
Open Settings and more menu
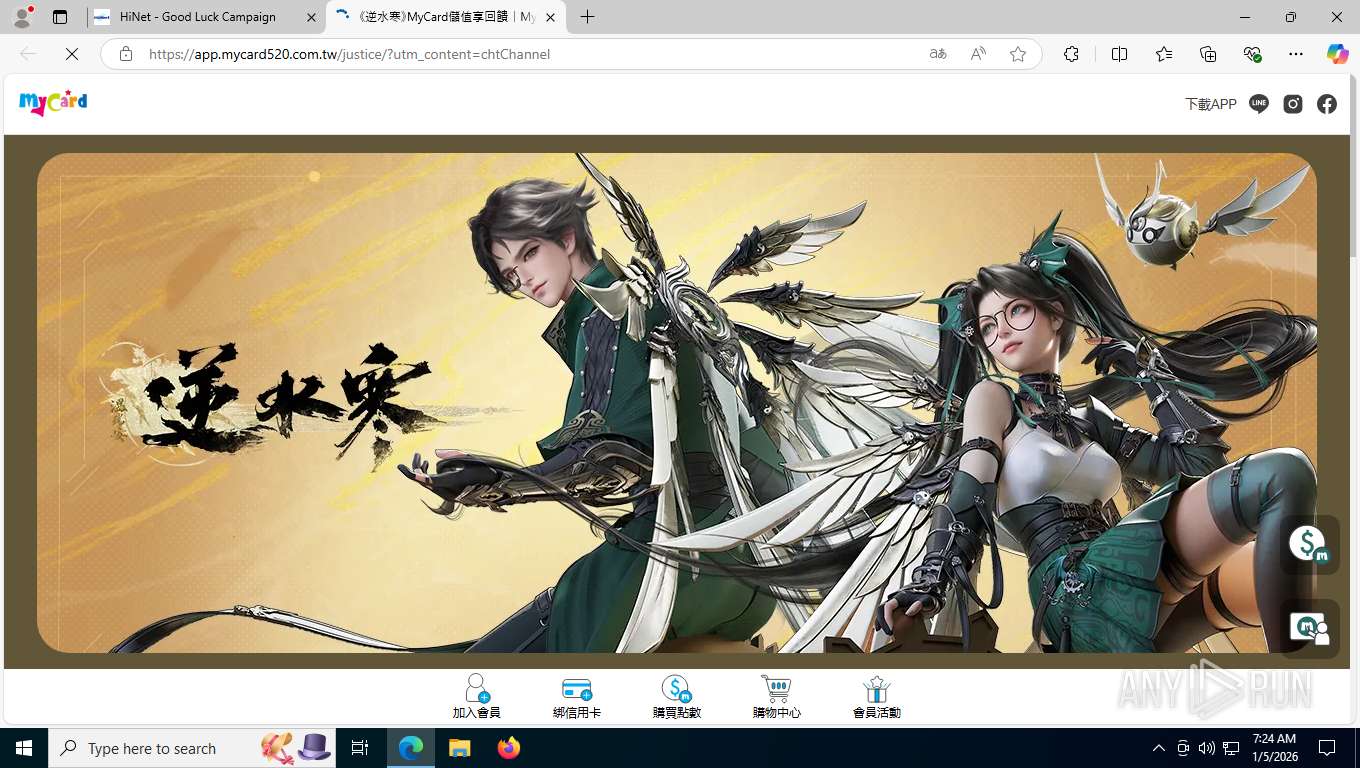[1296, 54]
